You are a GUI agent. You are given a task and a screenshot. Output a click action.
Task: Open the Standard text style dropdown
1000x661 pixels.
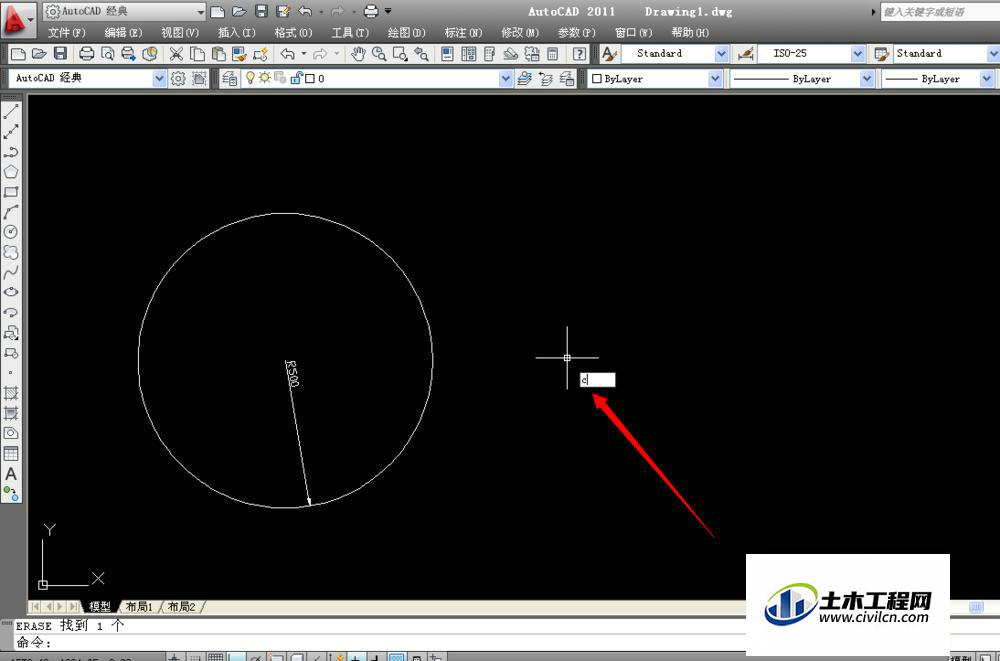(x=721, y=54)
